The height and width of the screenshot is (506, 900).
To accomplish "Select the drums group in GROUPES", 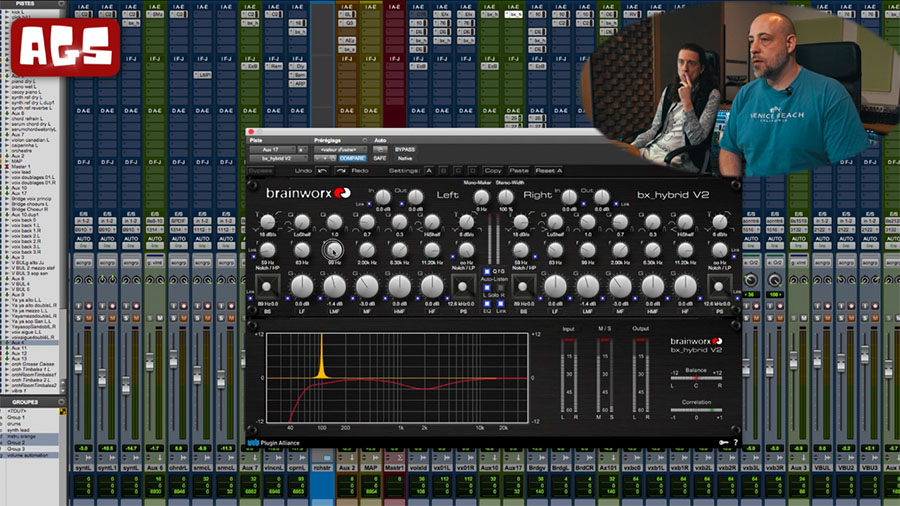I will [13, 423].
